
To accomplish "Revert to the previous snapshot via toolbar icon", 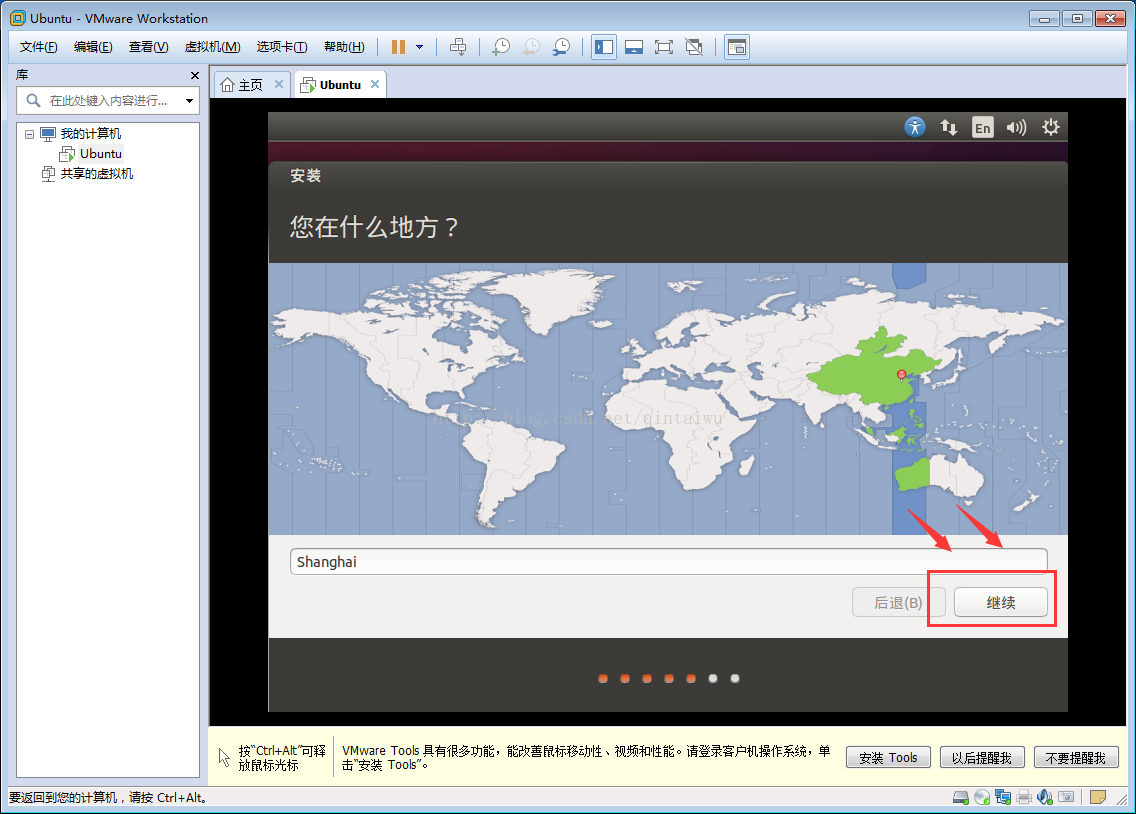I will coord(531,47).
